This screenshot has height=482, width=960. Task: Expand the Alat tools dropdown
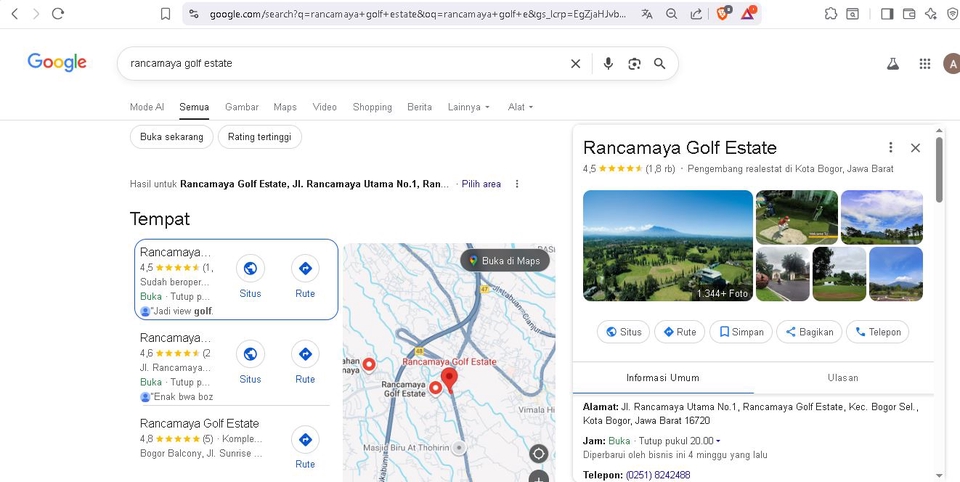pos(521,107)
